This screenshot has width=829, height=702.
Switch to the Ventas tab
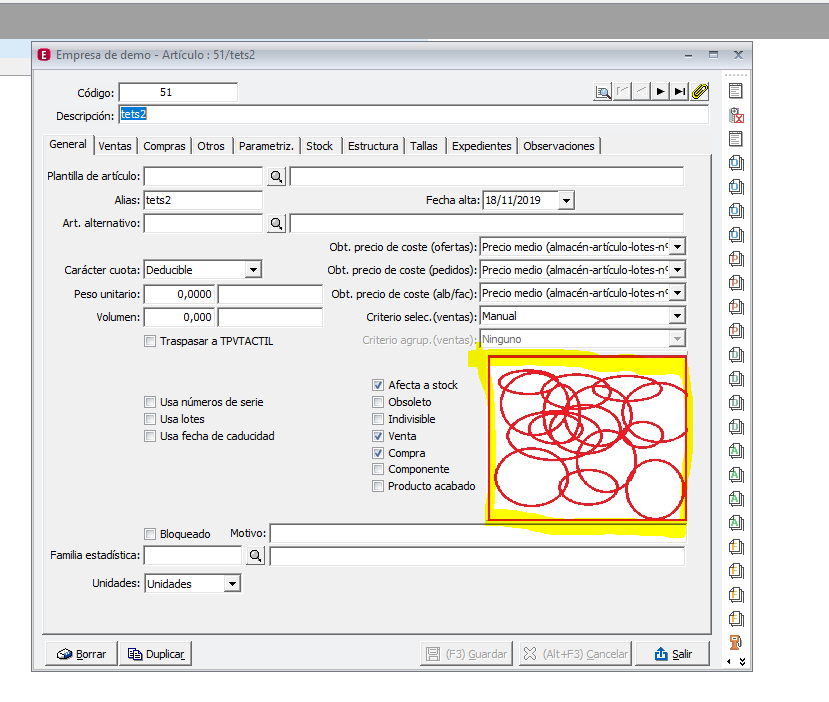click(x=115, y=146)
